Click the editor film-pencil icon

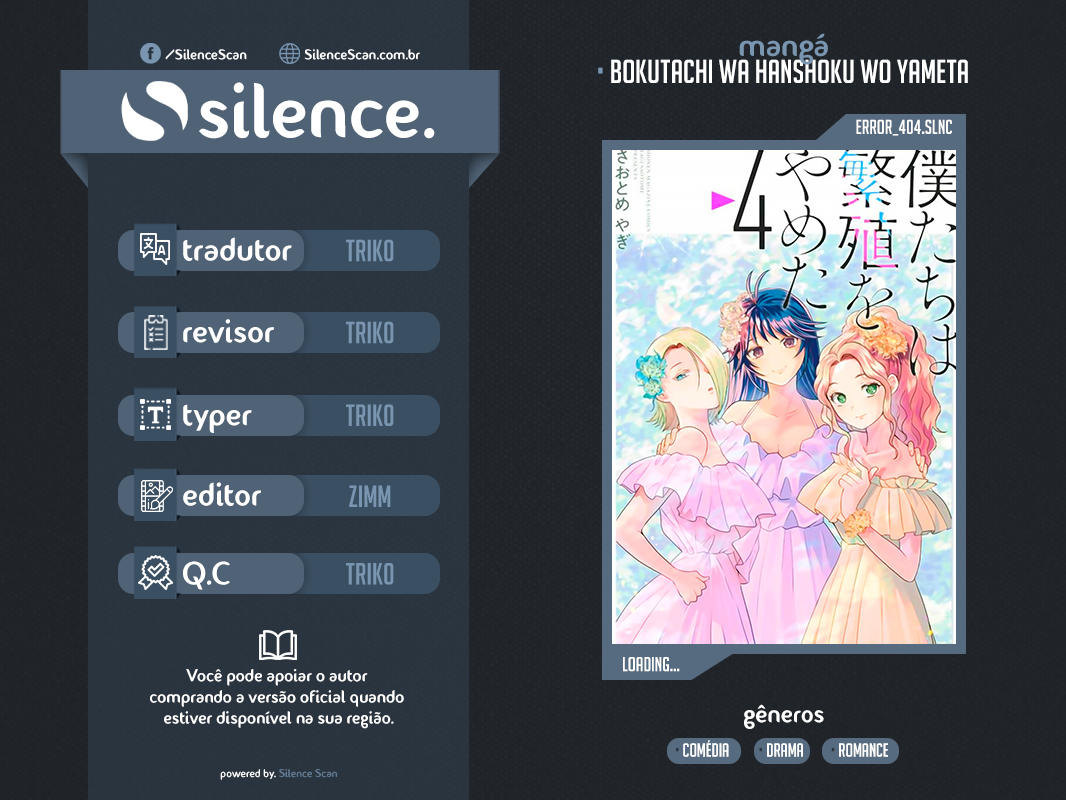click(155, 495)
